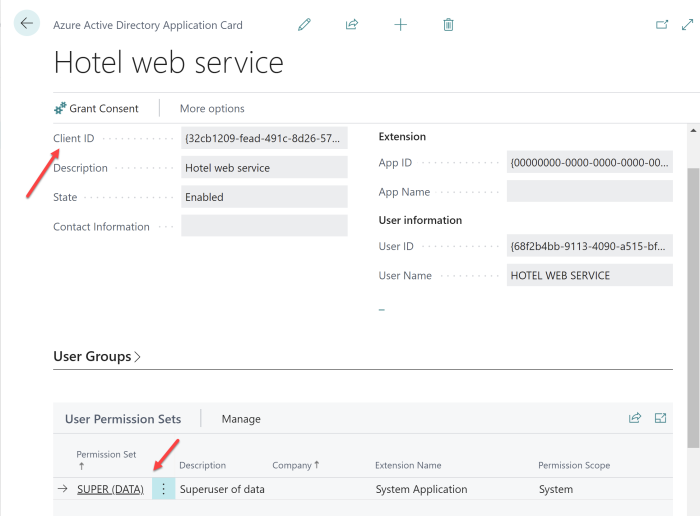Expand User Permission Sets part to full view
Viewport: 700px width, 516px height.
point(661,418)
